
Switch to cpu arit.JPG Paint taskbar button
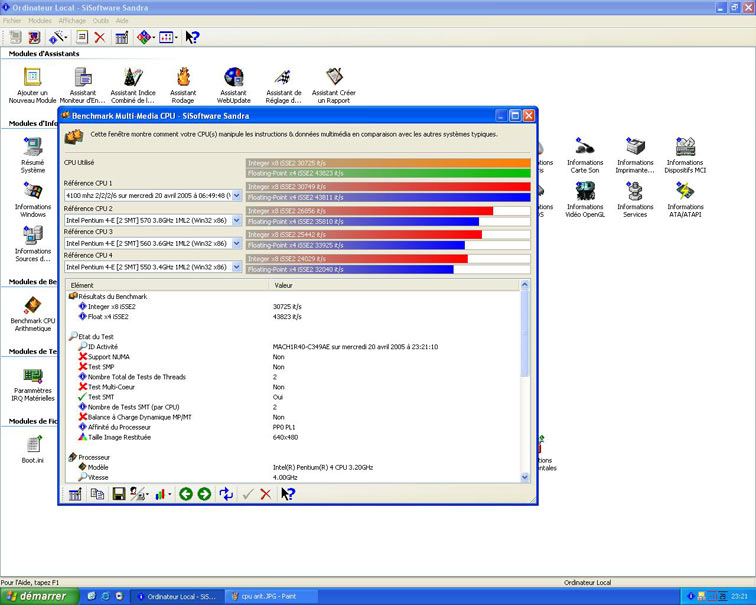(x=271, y=596)
